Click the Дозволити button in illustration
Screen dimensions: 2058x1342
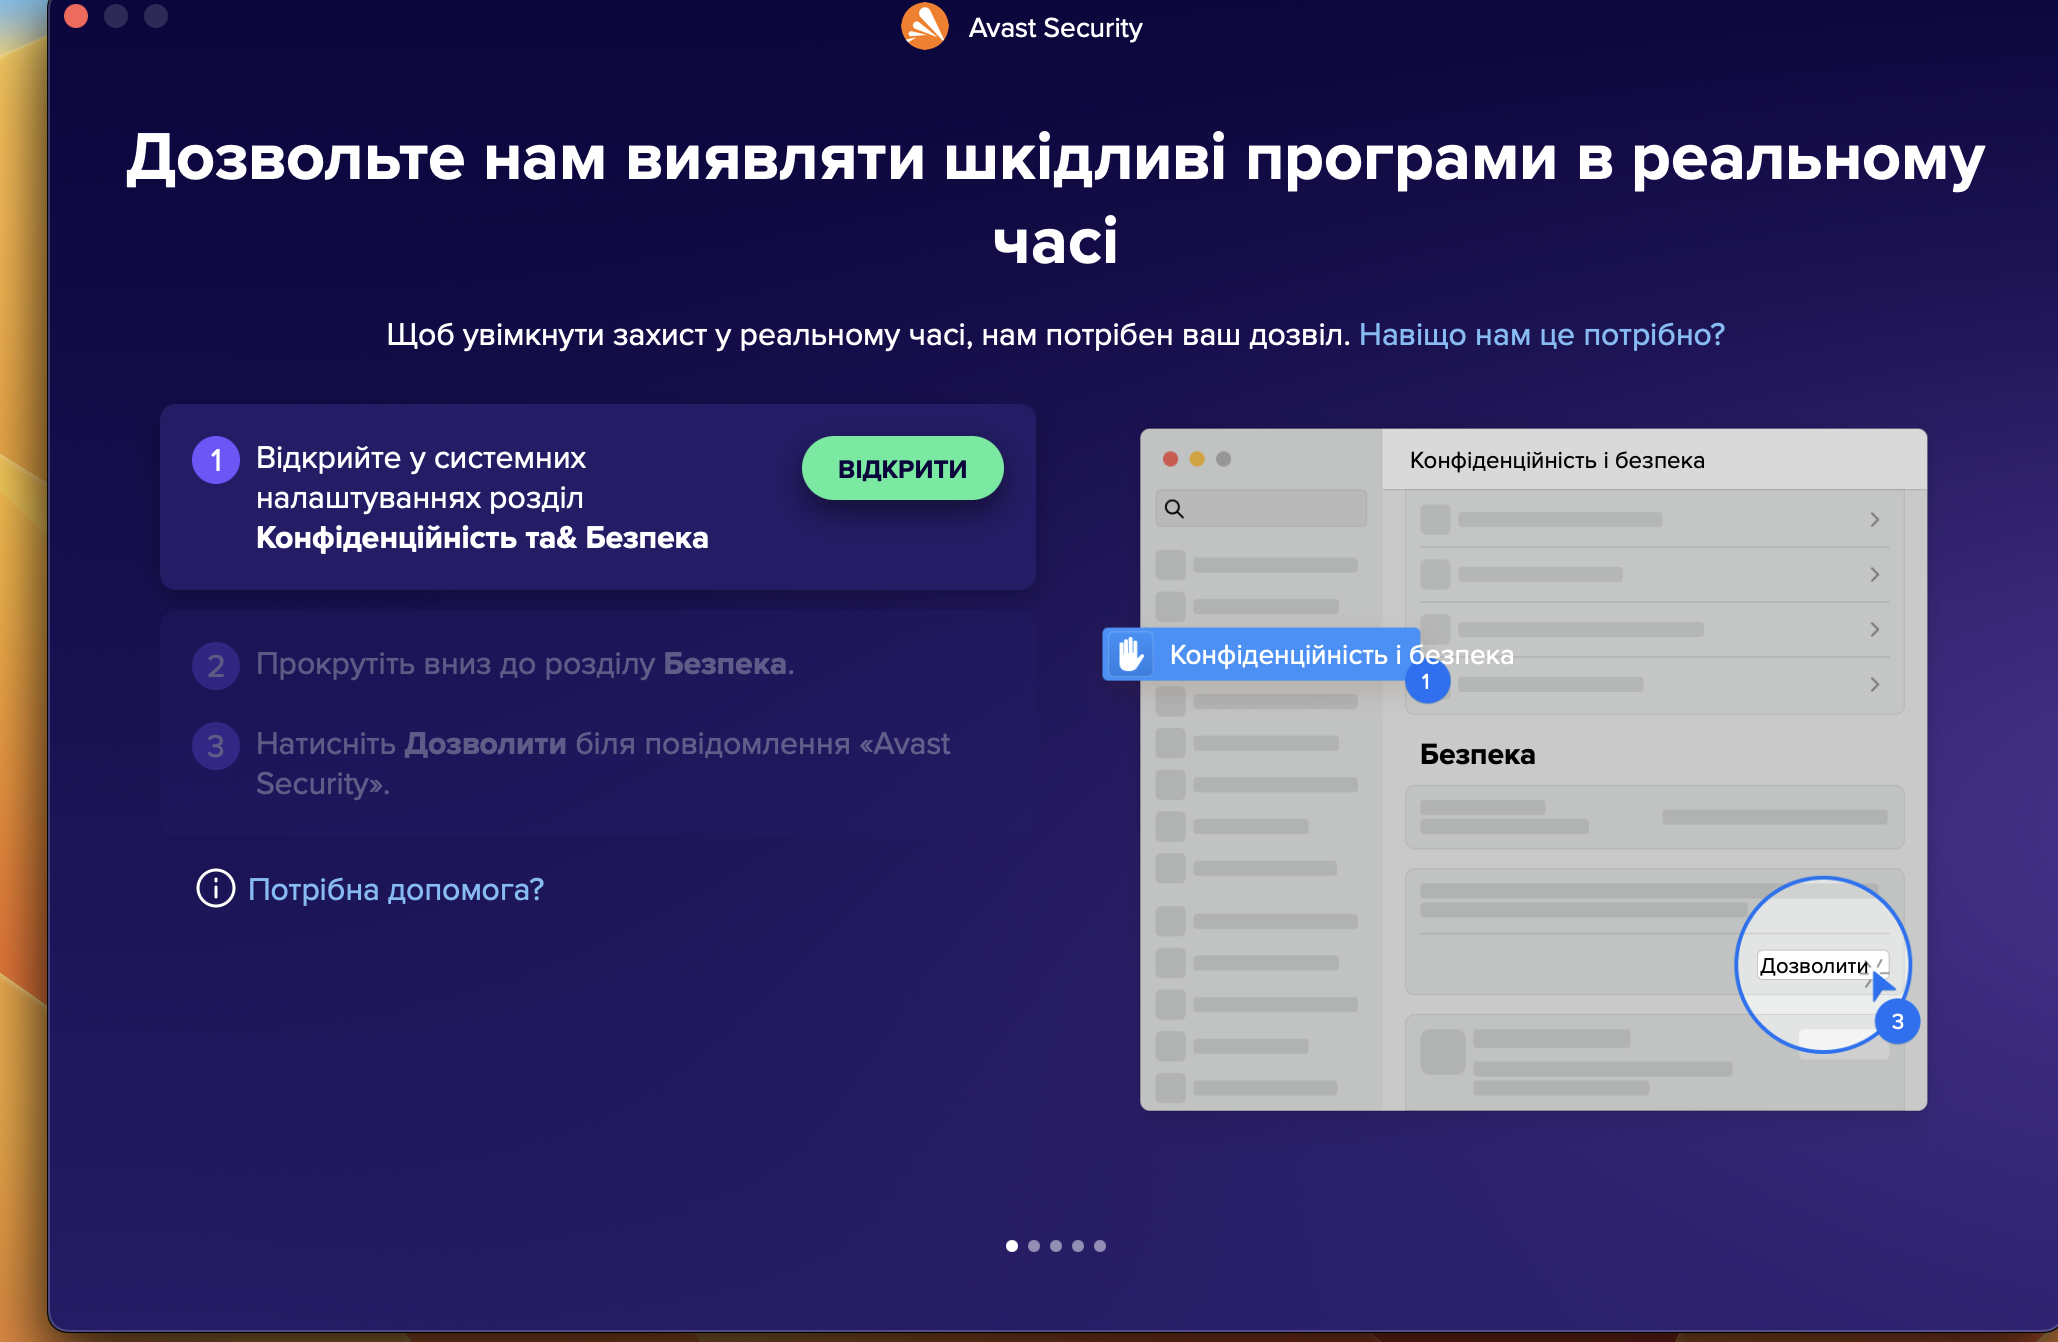pyautogui.click(x=1813, y=966)
